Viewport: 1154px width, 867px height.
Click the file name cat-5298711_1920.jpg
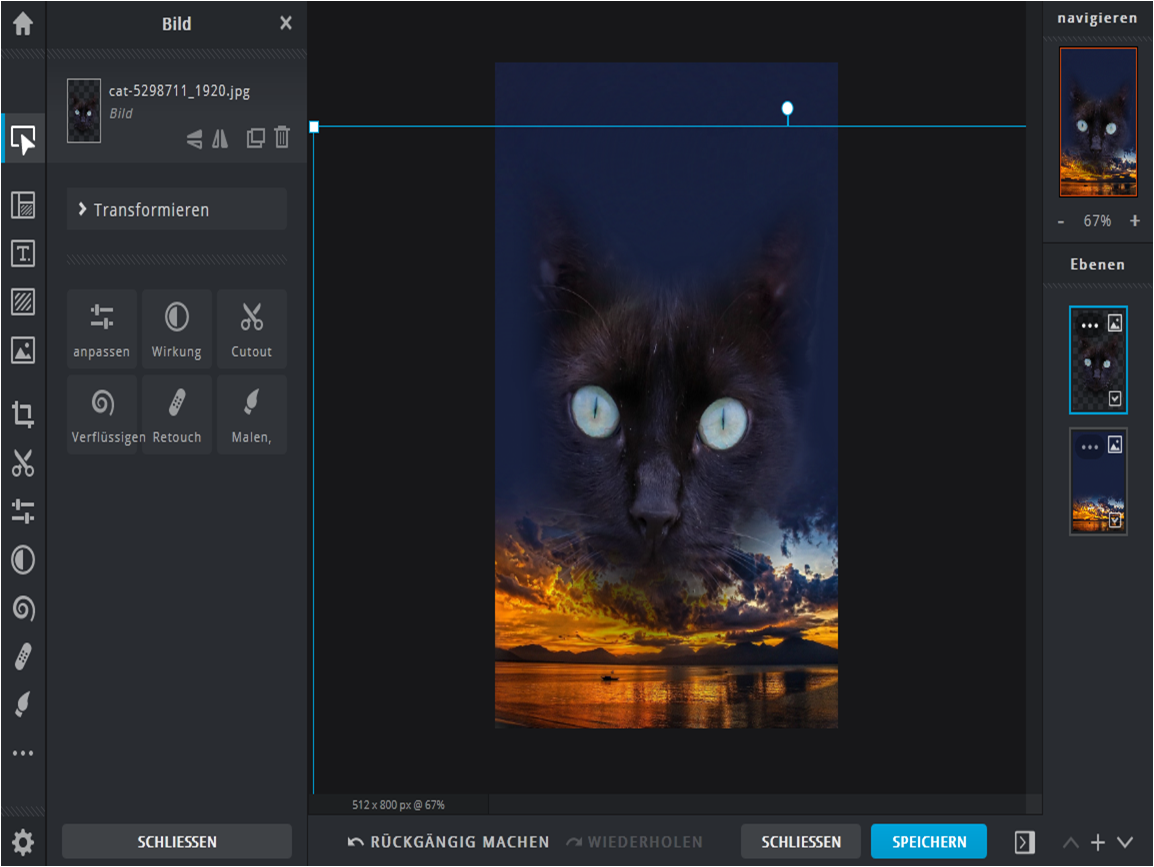(x=180, y=91)
